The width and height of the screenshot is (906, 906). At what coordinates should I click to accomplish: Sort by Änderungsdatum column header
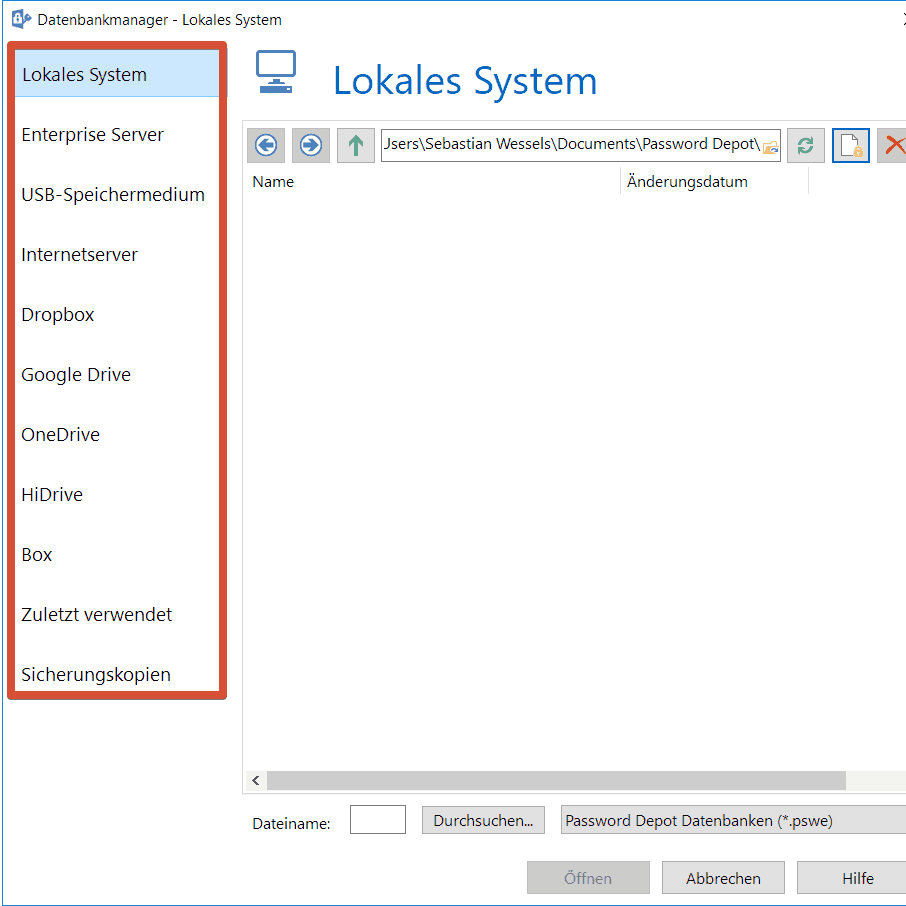714,181
